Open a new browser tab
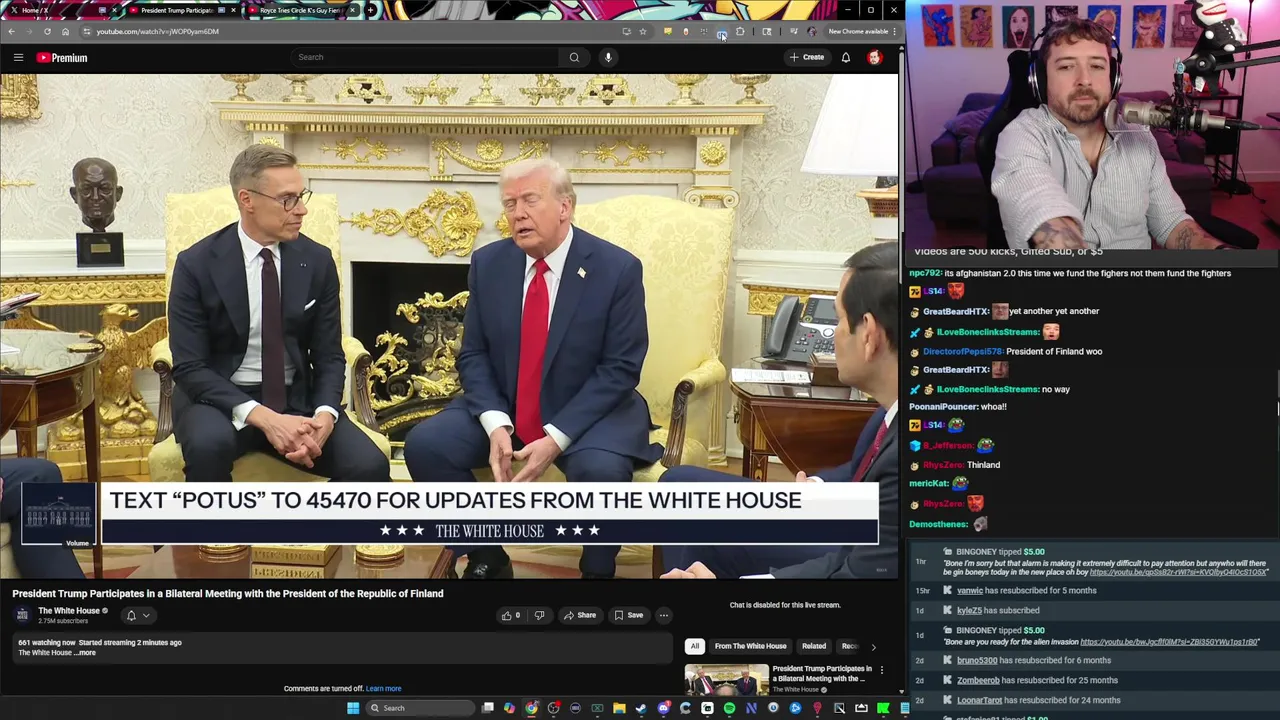This screenshot has width=1280, height=720. point(371,10)
